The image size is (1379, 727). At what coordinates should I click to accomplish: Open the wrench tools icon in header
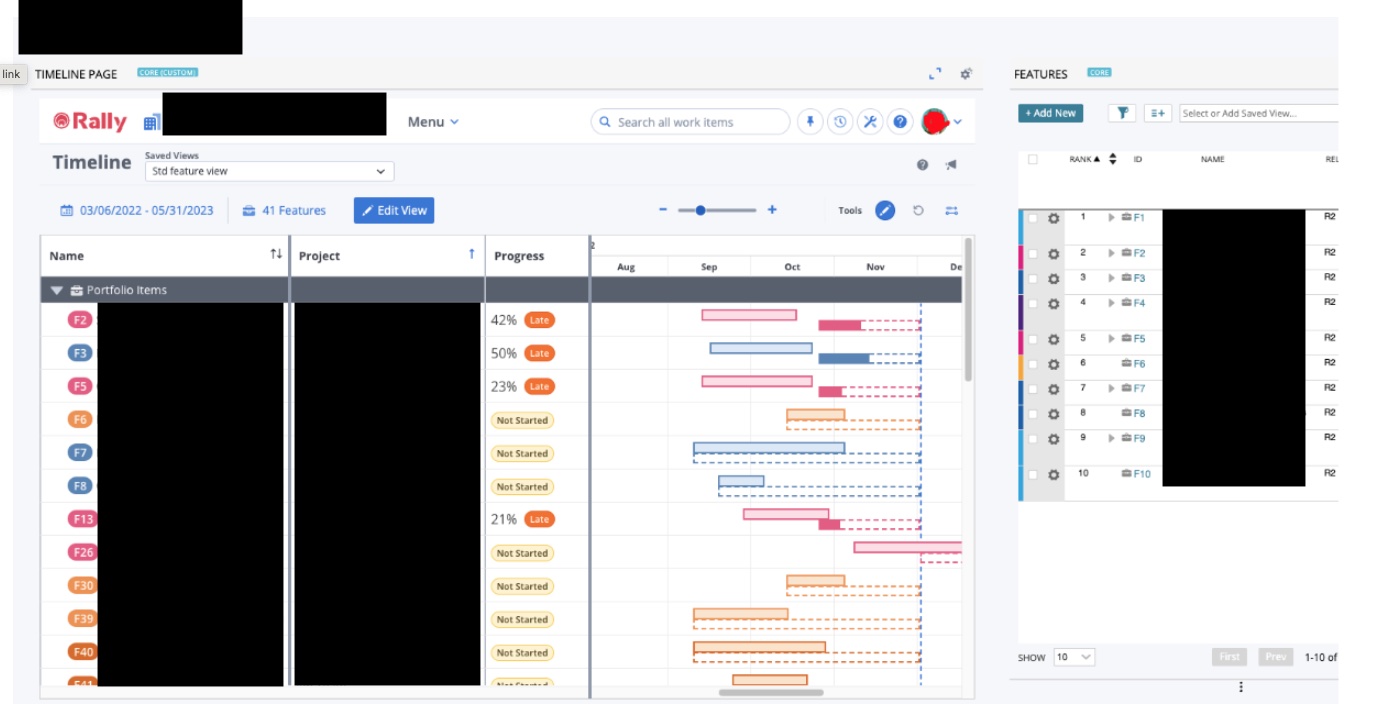coord(870,122)
